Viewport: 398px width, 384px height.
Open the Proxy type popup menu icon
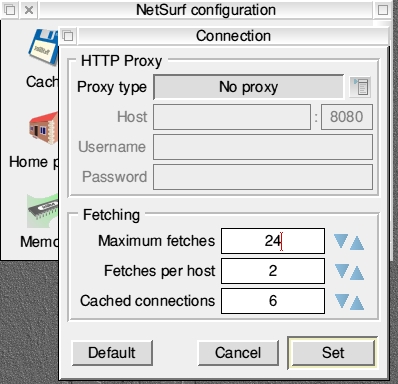[360, 87]
